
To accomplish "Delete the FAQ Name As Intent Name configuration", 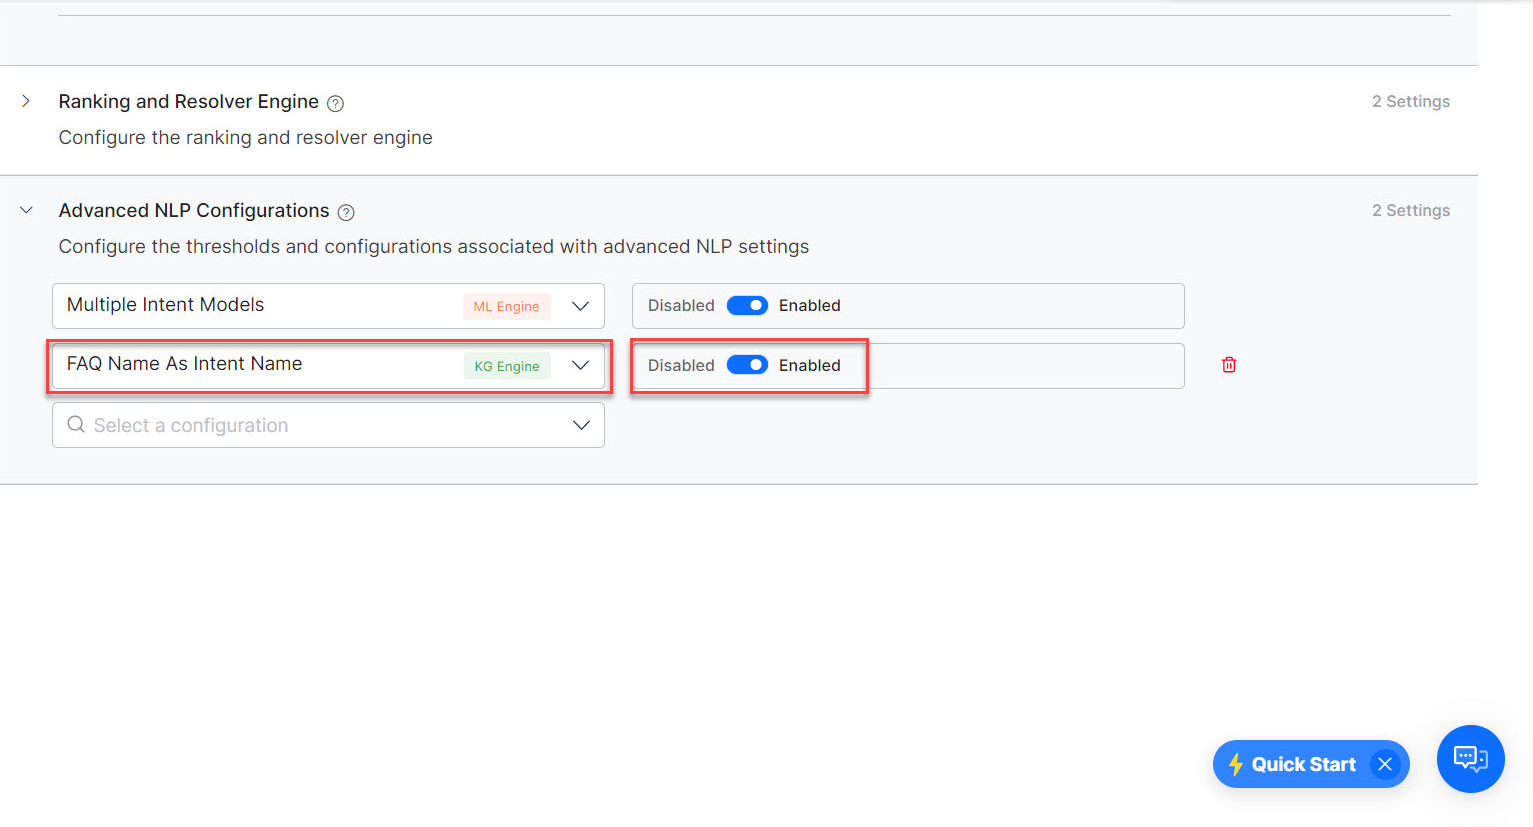I will click(1229, 365).
